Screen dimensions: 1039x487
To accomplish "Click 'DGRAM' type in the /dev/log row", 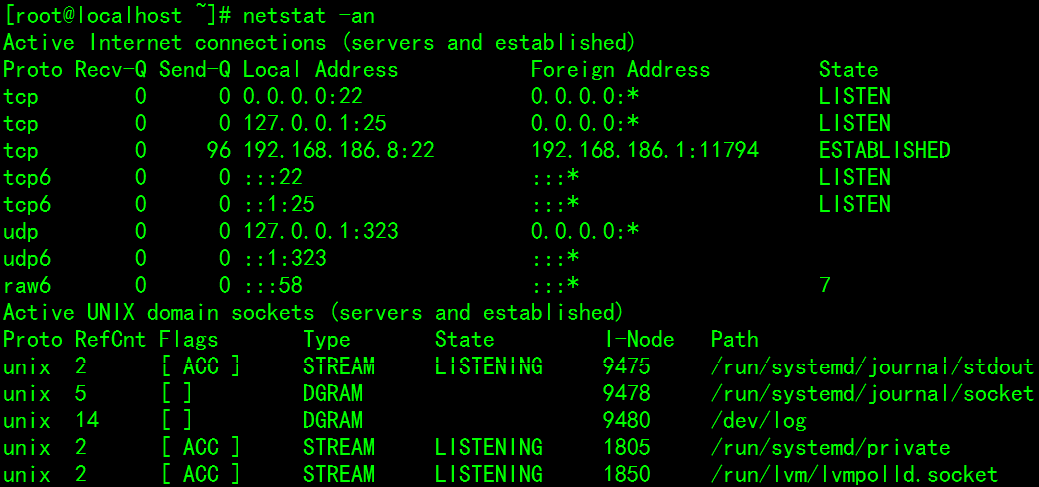I will click(x=333, y=421).
